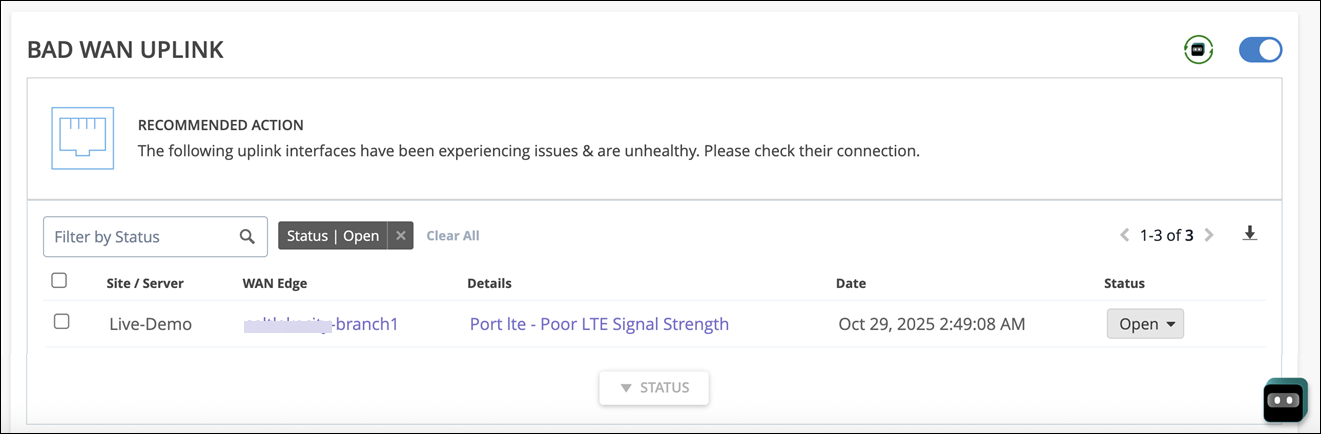Open the Marvis chatbot assistant icon
Image resolution: width=1321 pixels, height=434 pixels.
tap(1285, 400)
